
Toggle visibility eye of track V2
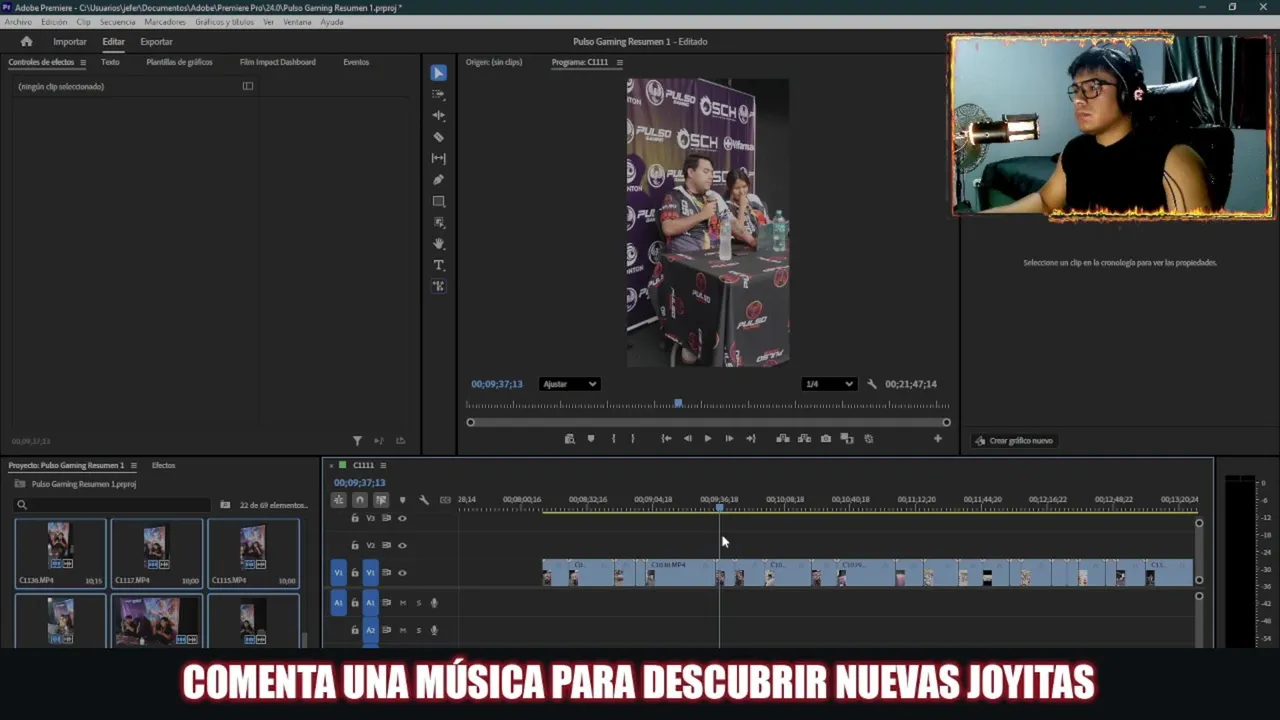coord(402,545)
